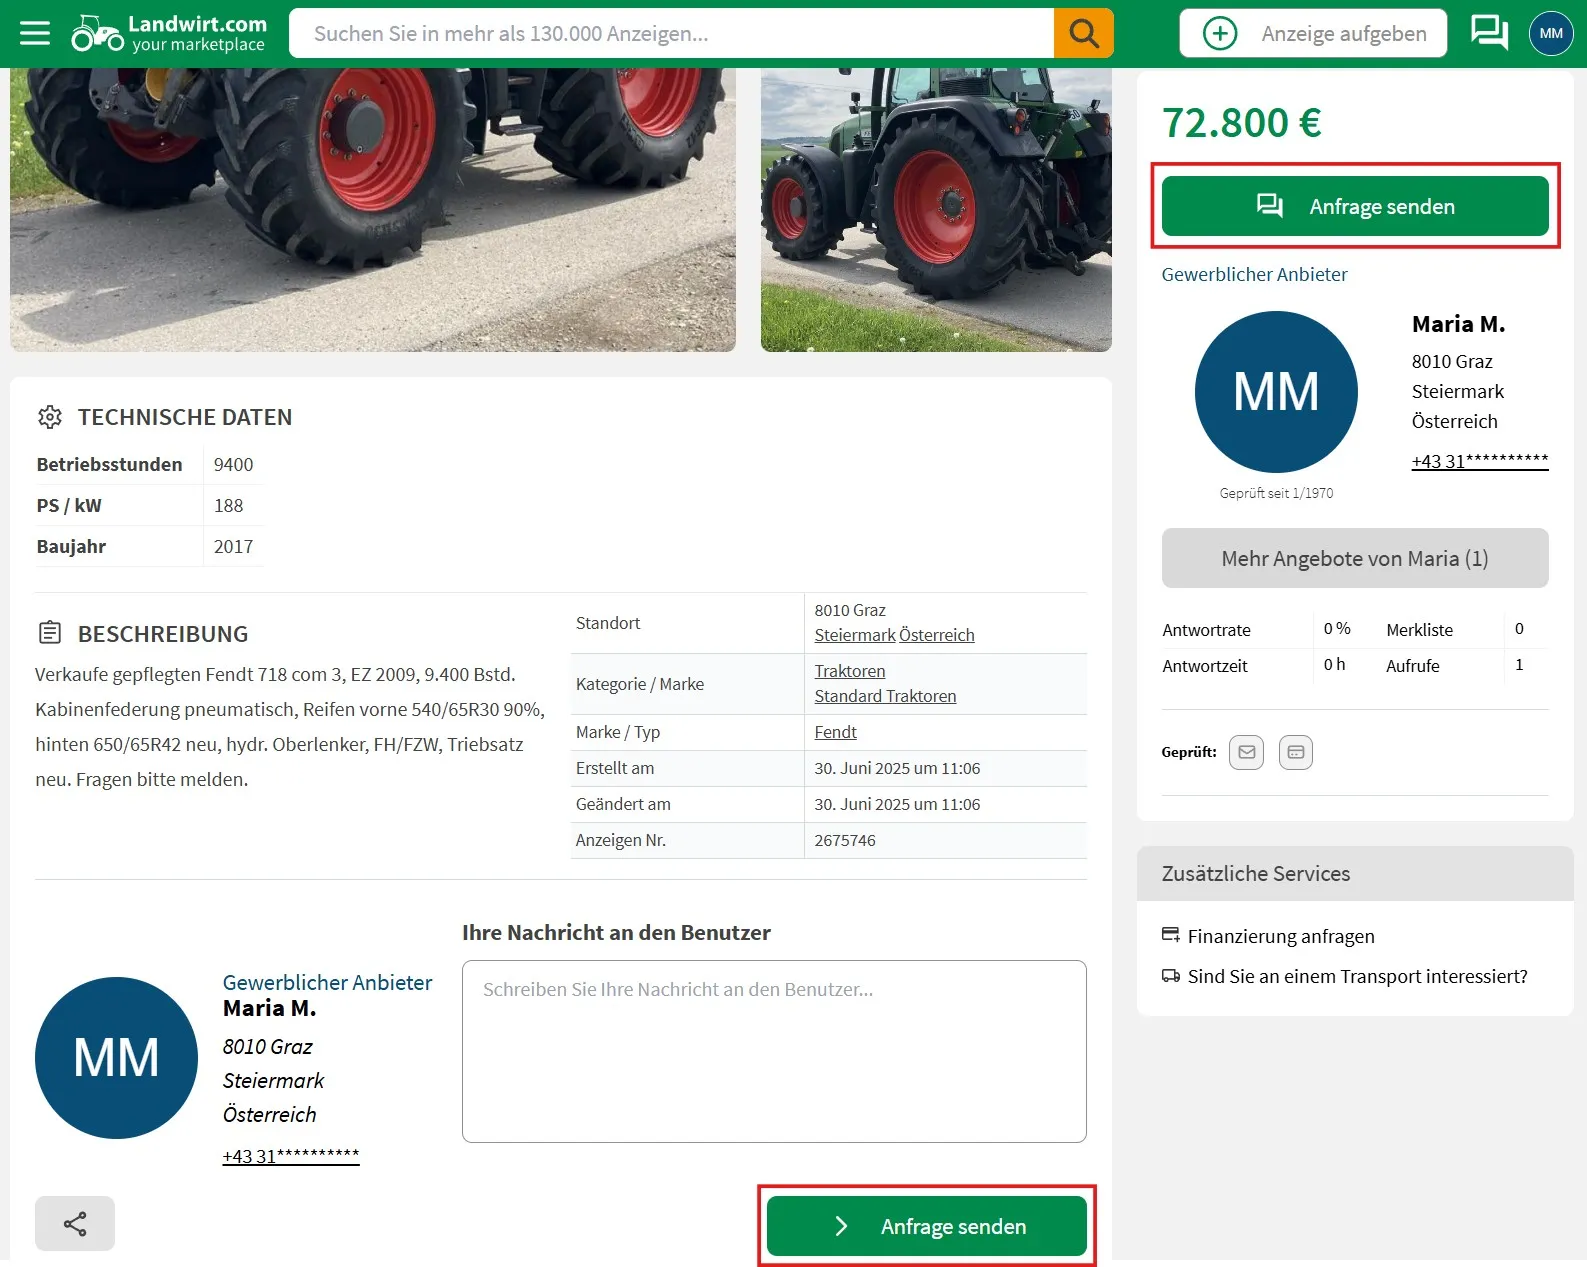Click the email verified badge icon
The image size is (1587, 1267).
(1246, 752)
